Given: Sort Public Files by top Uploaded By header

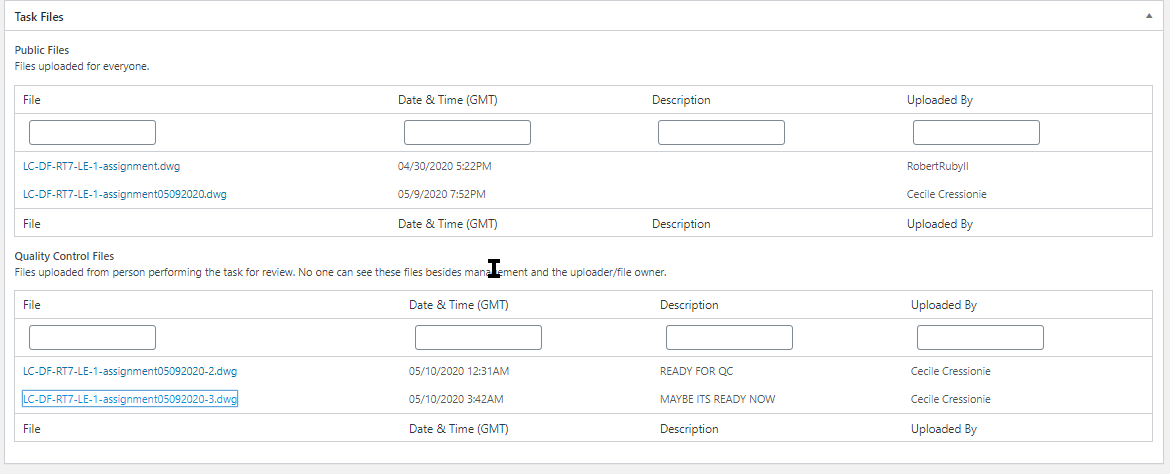Looking at the screenshot, I should pos(939,100).
